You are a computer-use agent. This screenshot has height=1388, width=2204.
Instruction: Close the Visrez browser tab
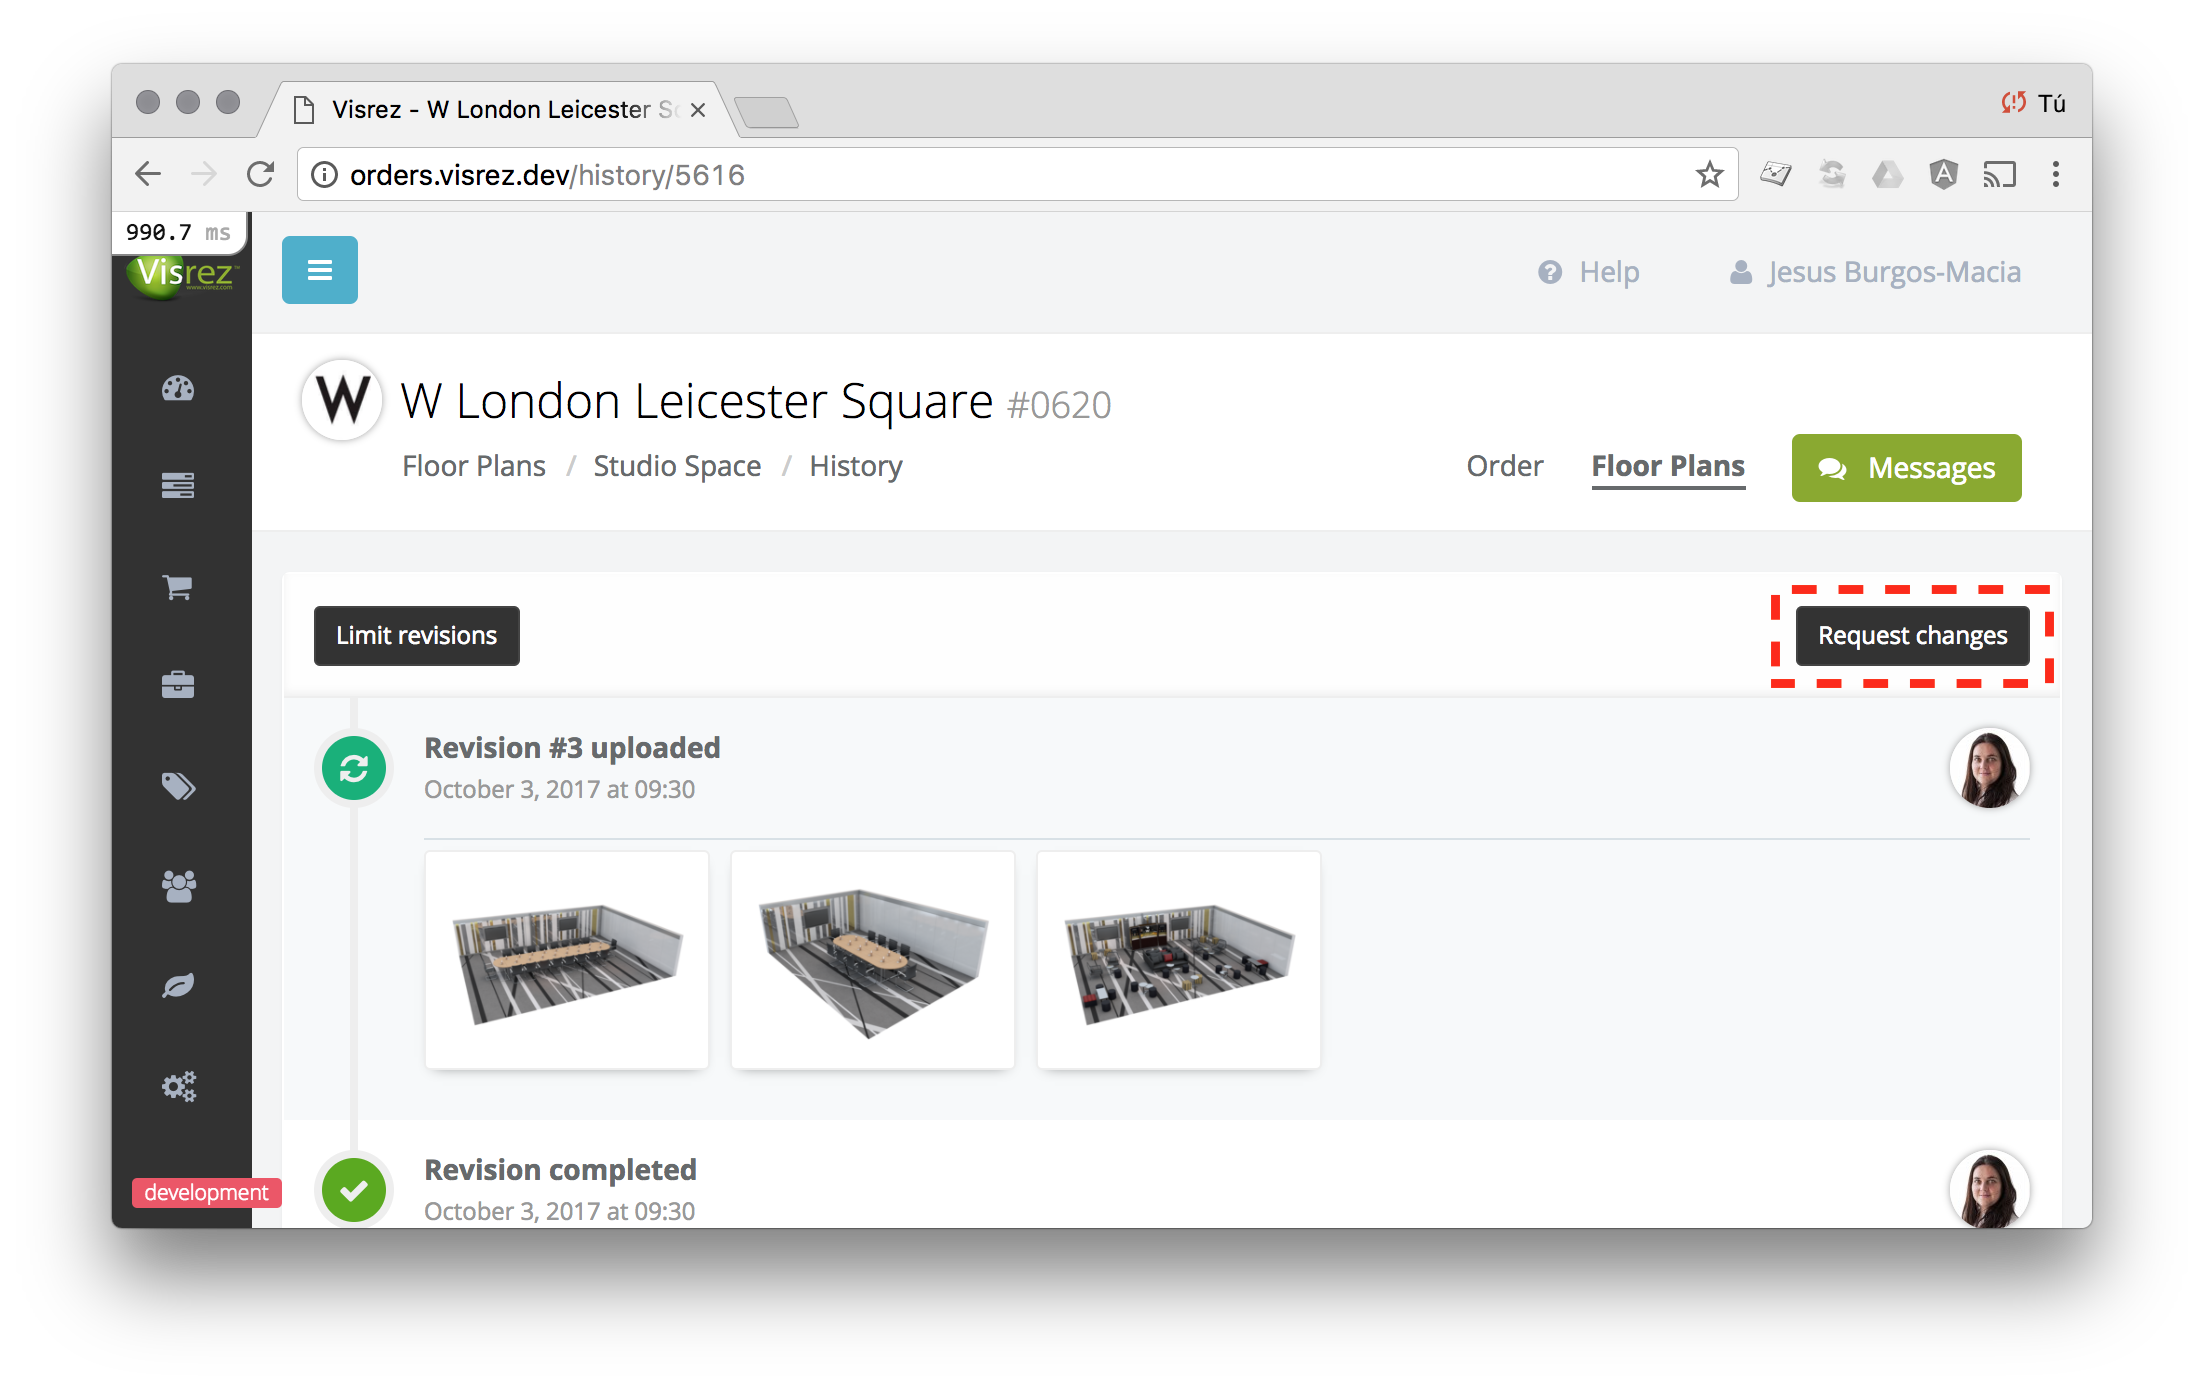click(x=698, y=110)
